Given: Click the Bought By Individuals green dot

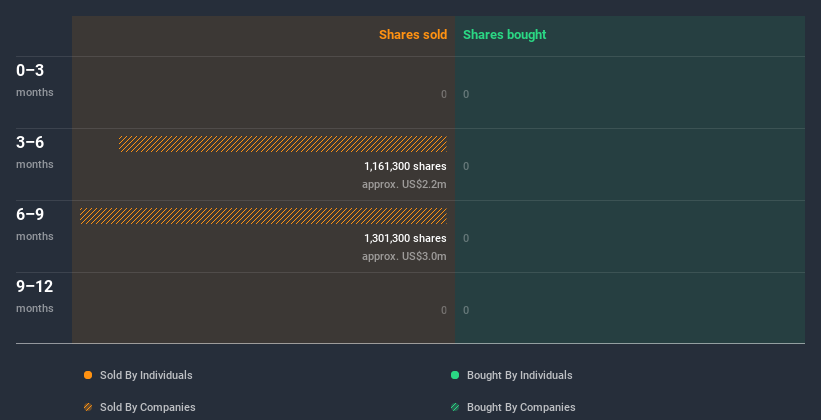Looking at the screenshot, I should click(455, 375).
